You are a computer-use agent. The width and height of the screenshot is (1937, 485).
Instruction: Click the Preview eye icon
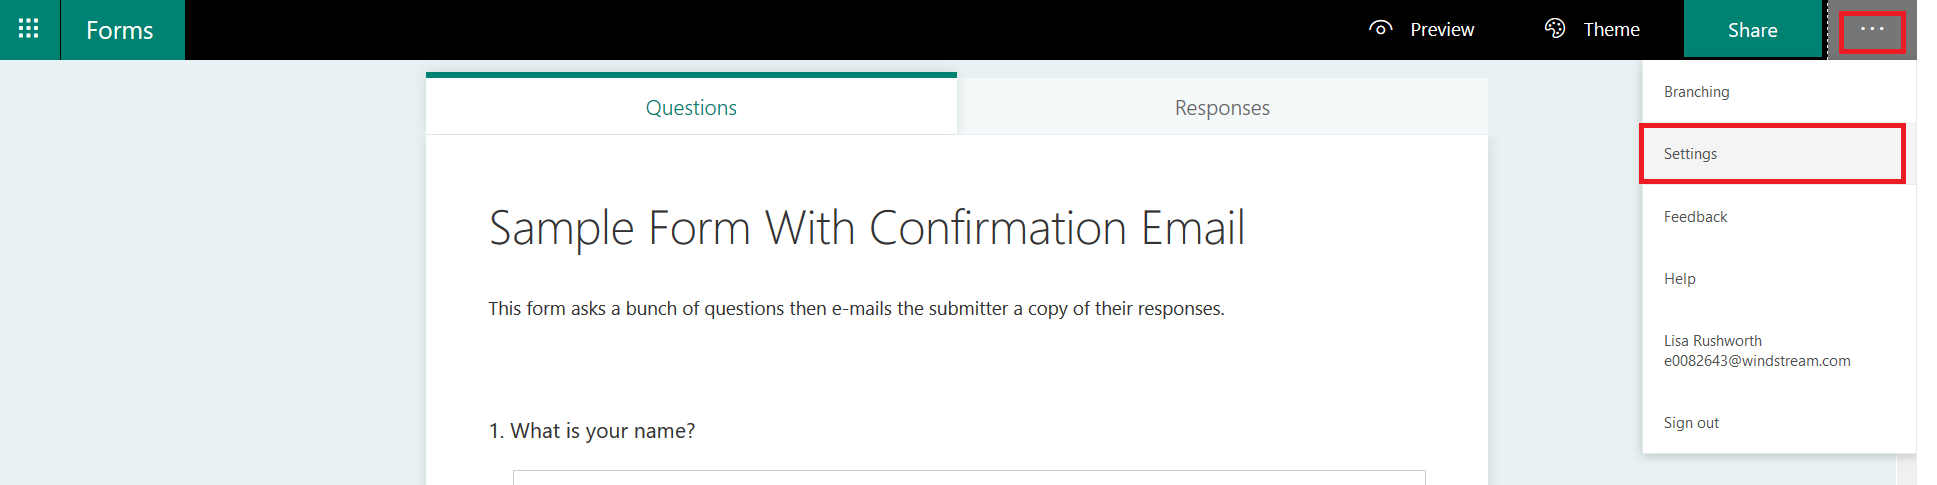(x=1380, y=29)
